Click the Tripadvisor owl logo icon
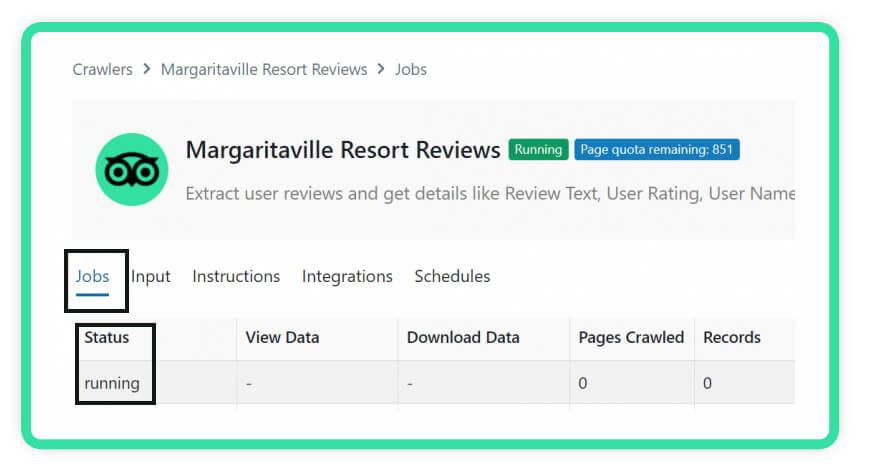Image resolution: width=870 pixels, height=473 pixels. [x=131, y=169]
